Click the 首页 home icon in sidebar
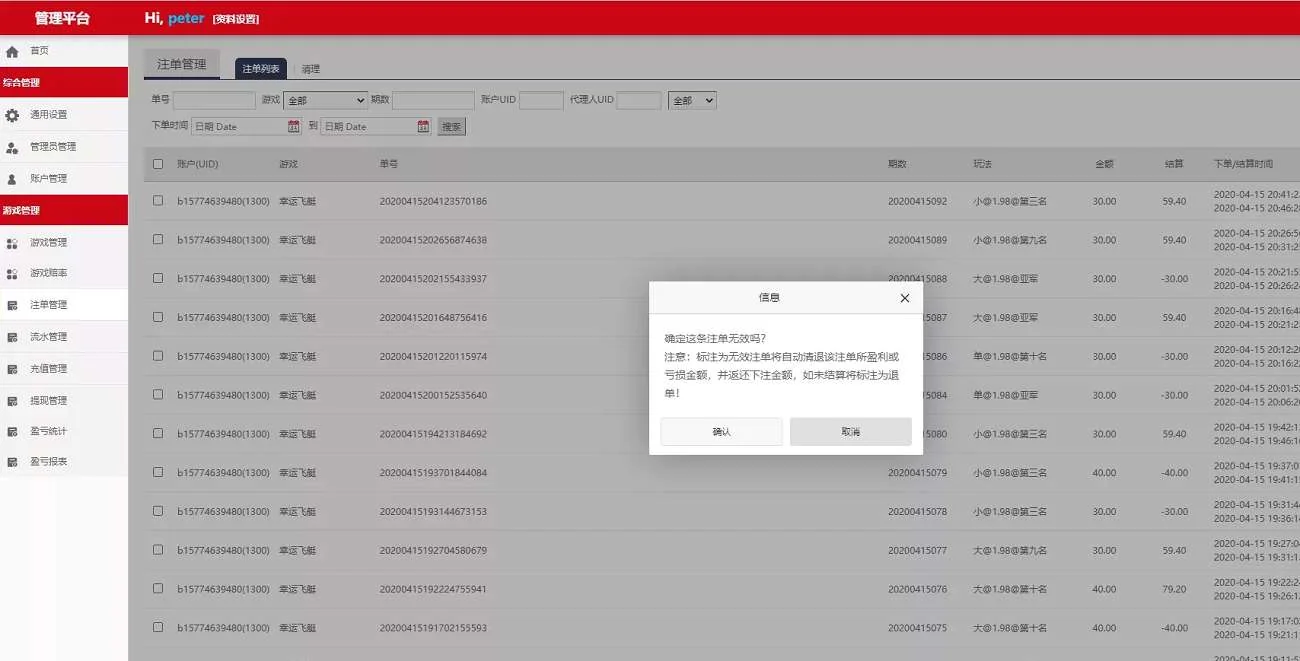Viewport: 1300px width, 661px height. click(x=12, y=51)
